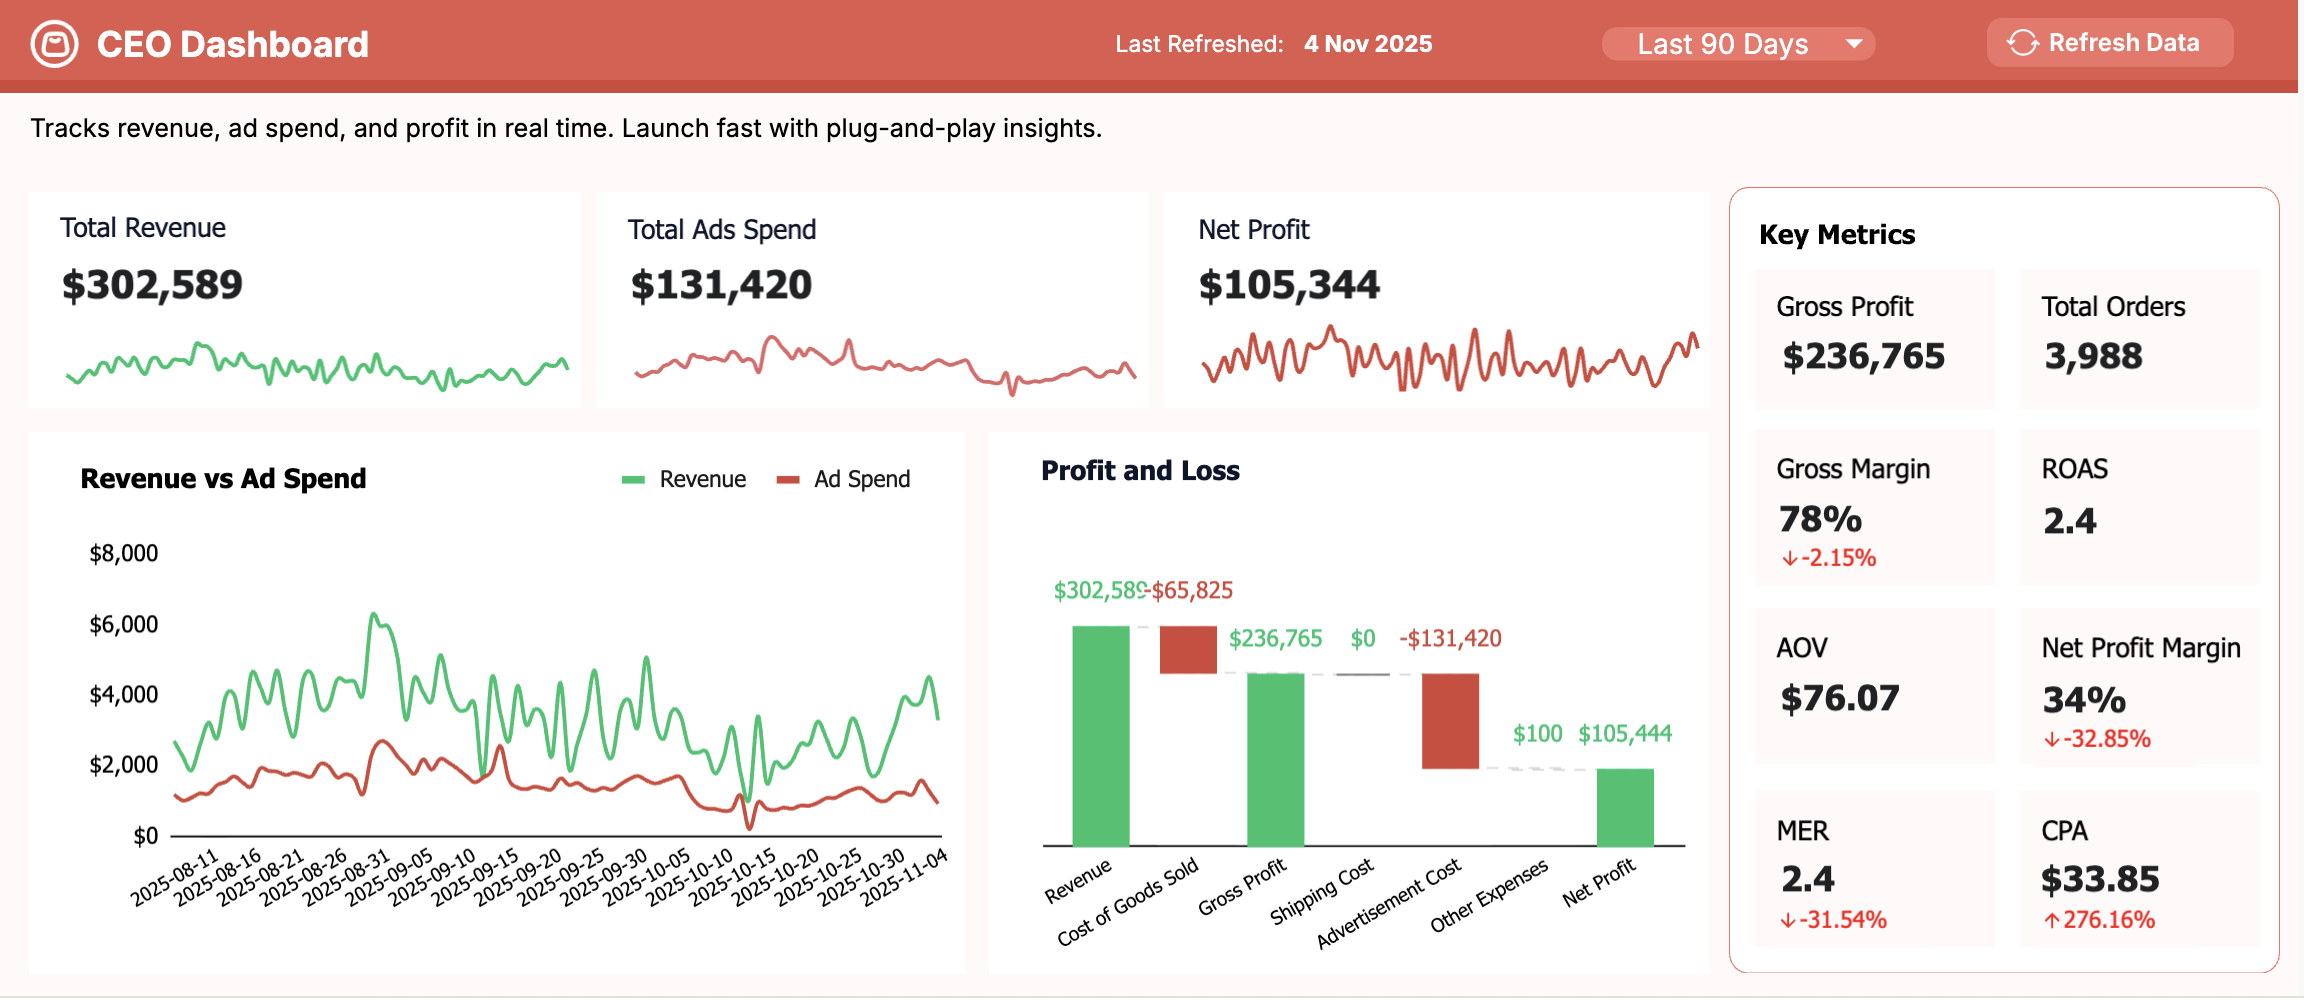2304x1000 pixels.
Task: Click the Gross Margin red down arrow
Action: click(1789, 559)
